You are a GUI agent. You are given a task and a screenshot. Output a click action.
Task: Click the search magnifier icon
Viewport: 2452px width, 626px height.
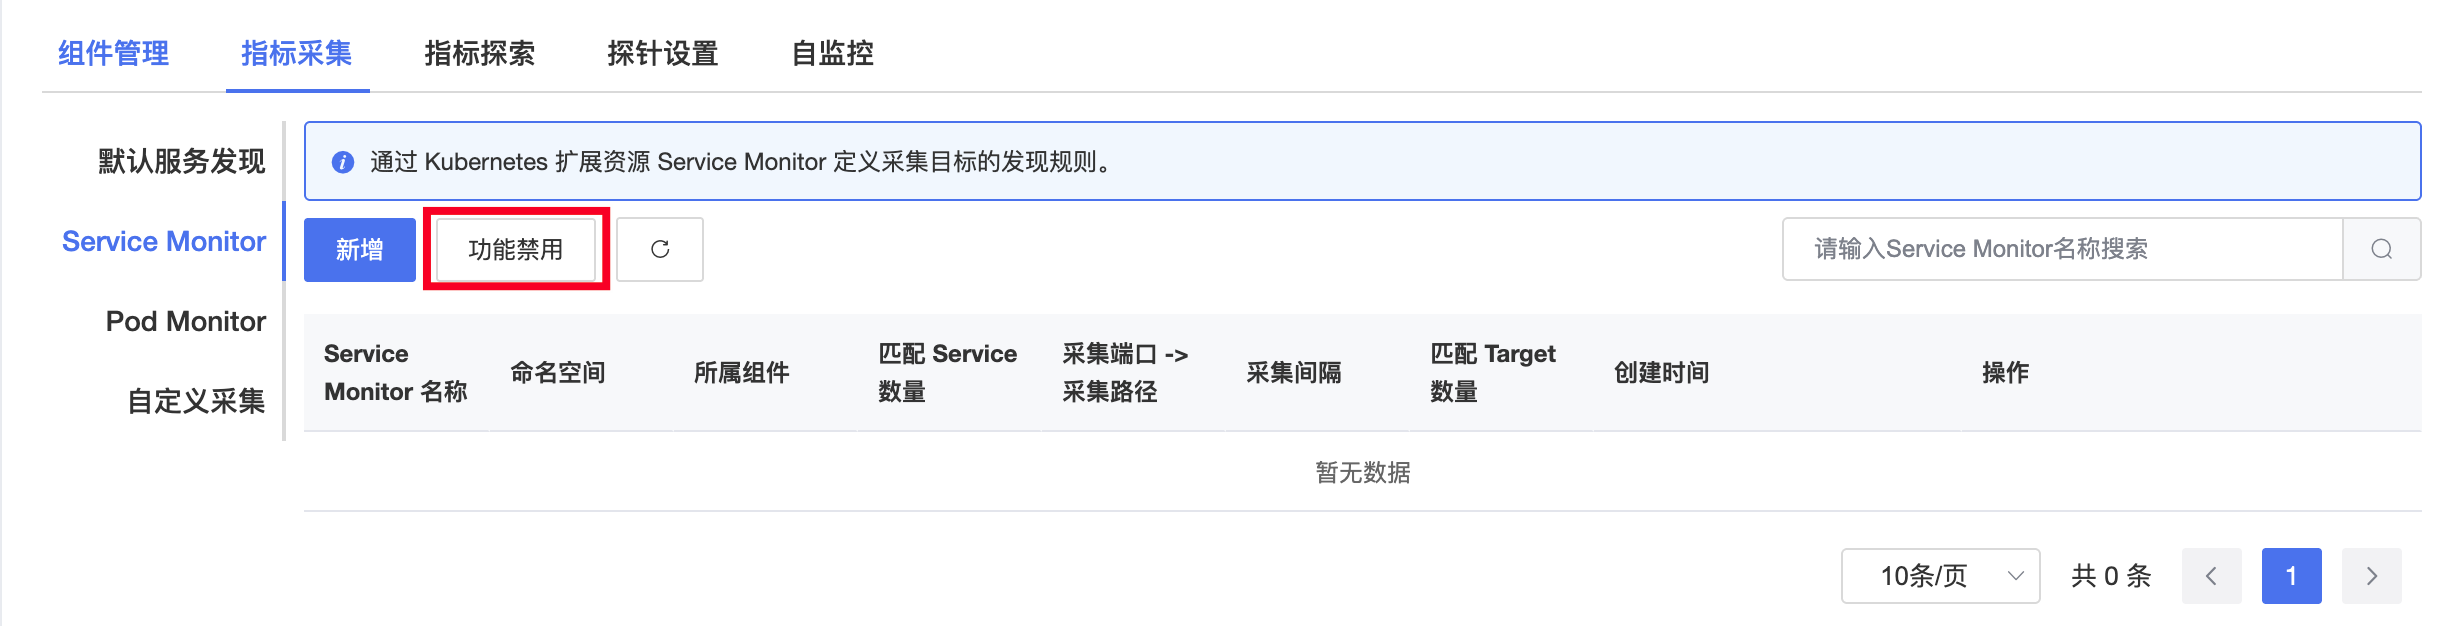coord(2382,249)
